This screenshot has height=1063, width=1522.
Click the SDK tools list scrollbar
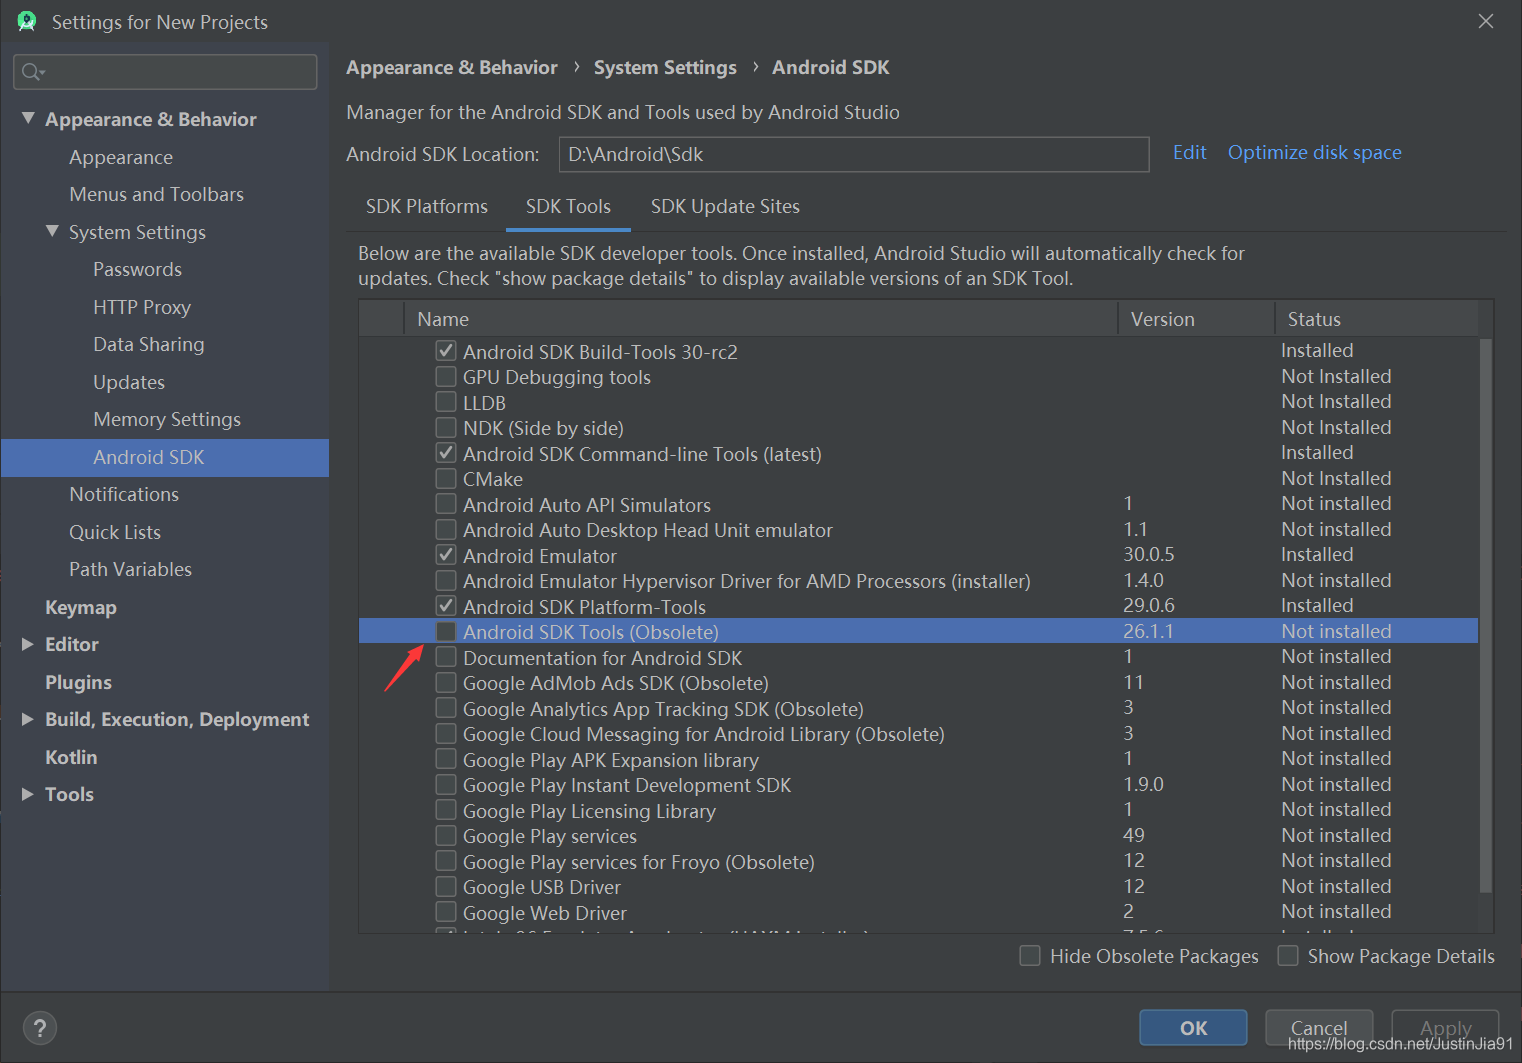(x=1485, y=615)
